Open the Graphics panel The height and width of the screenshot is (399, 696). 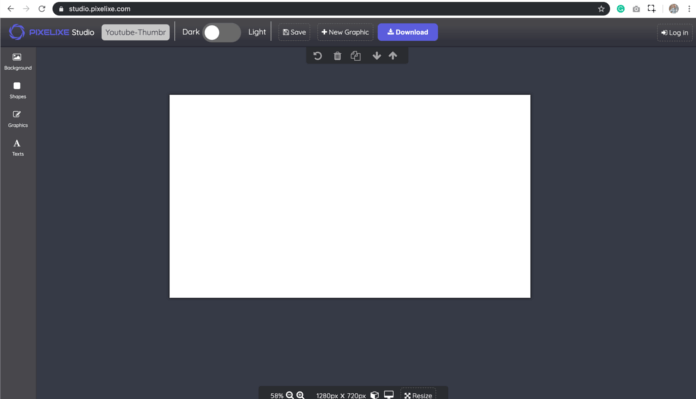(18, 119)
